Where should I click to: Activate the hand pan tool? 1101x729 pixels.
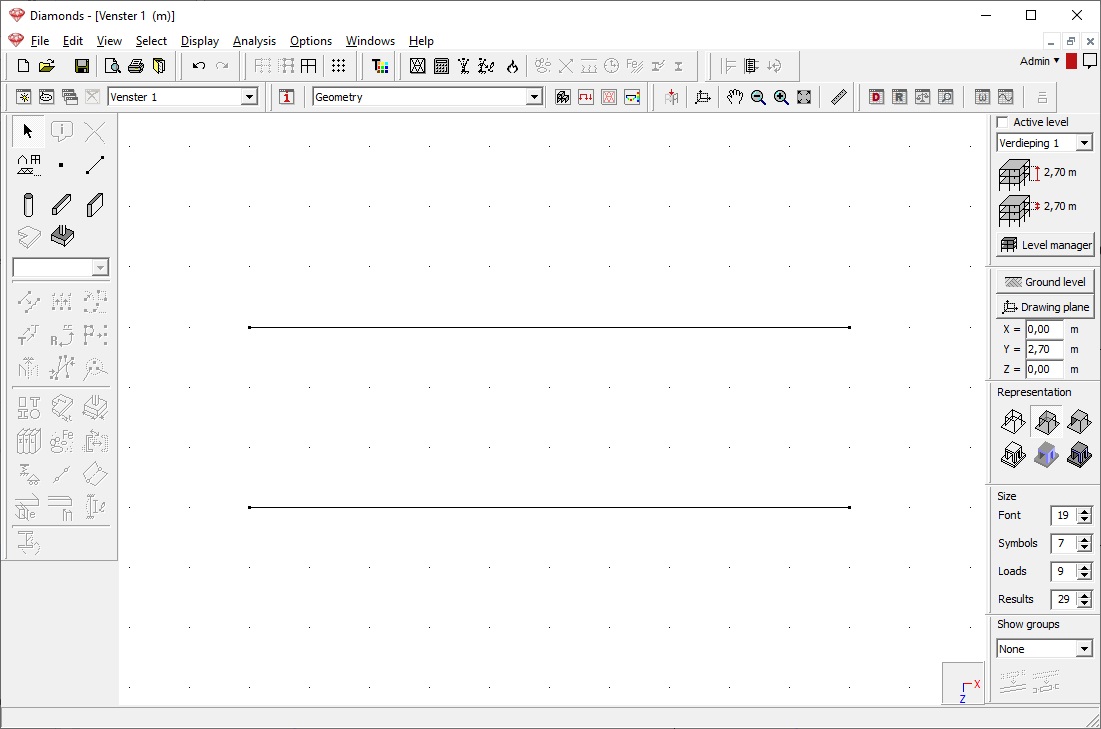734,97
